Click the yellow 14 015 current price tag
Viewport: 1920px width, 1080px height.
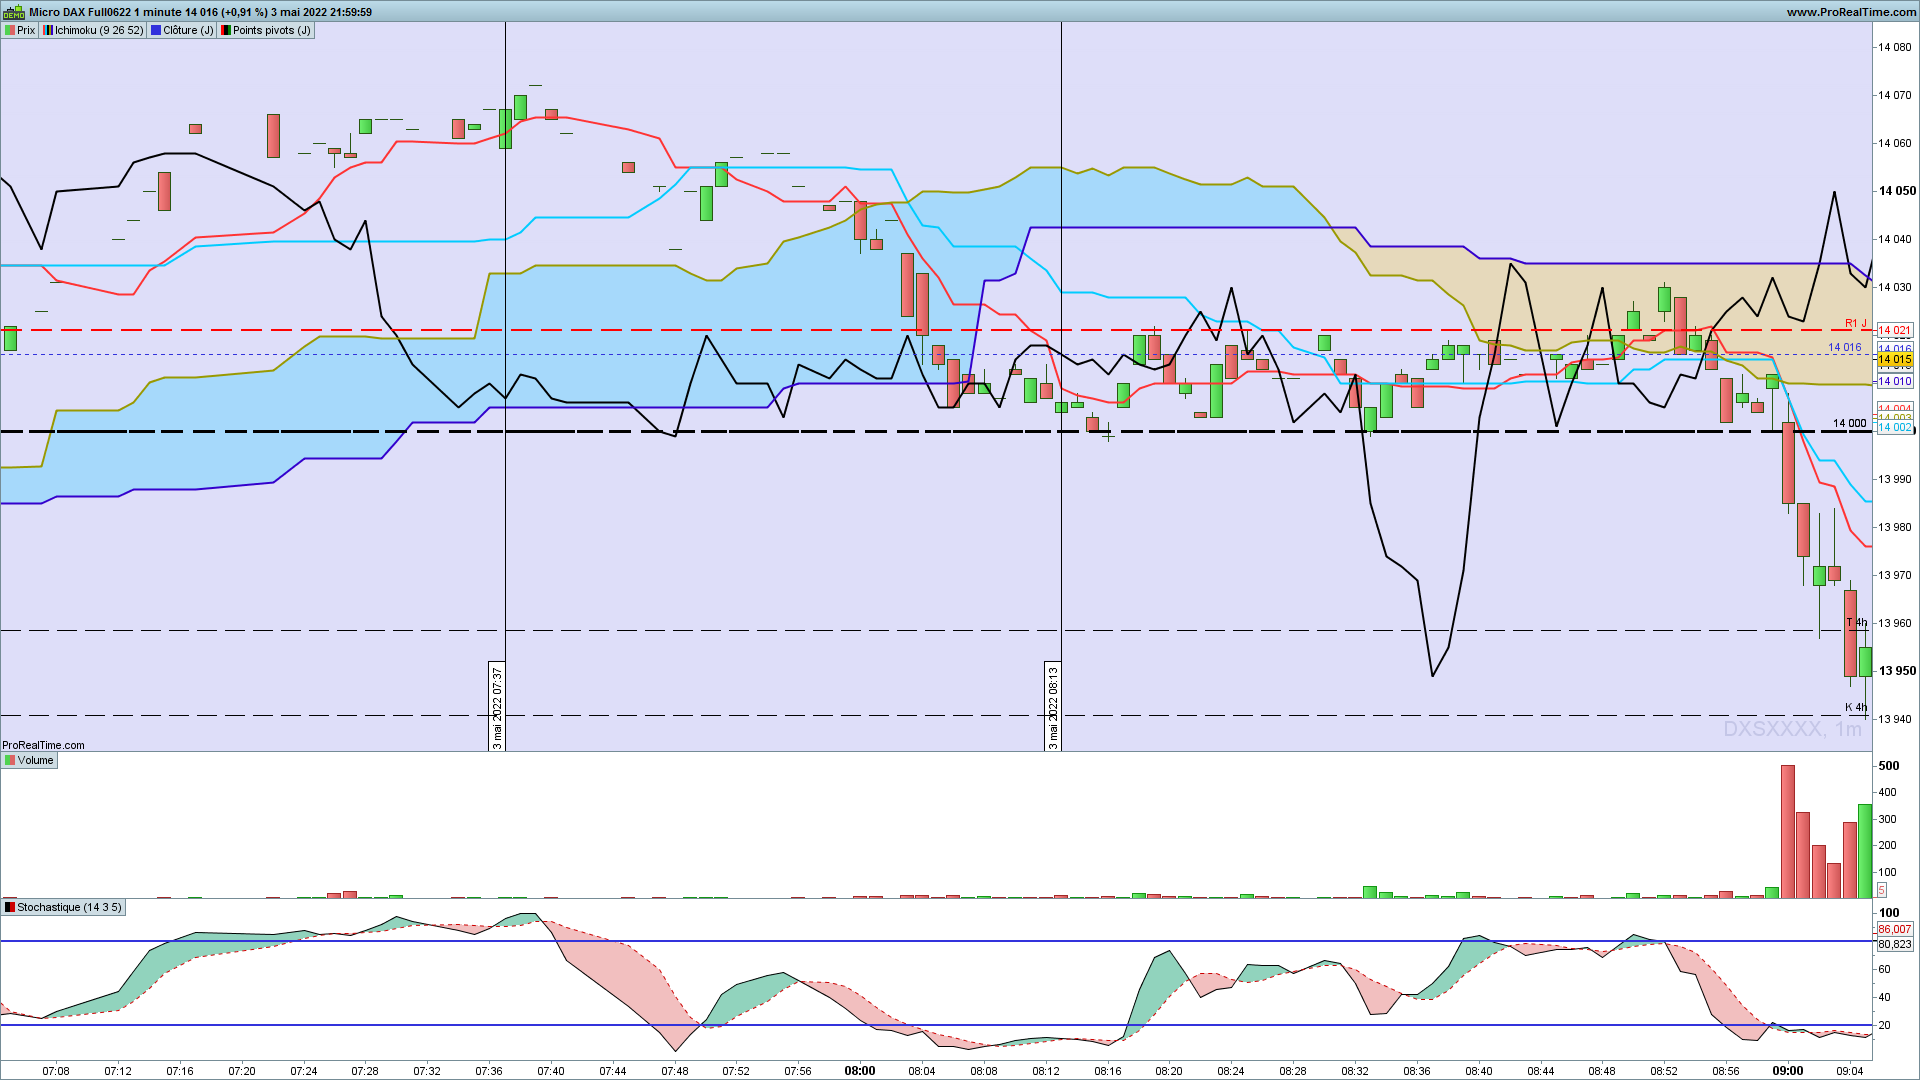1895,359
